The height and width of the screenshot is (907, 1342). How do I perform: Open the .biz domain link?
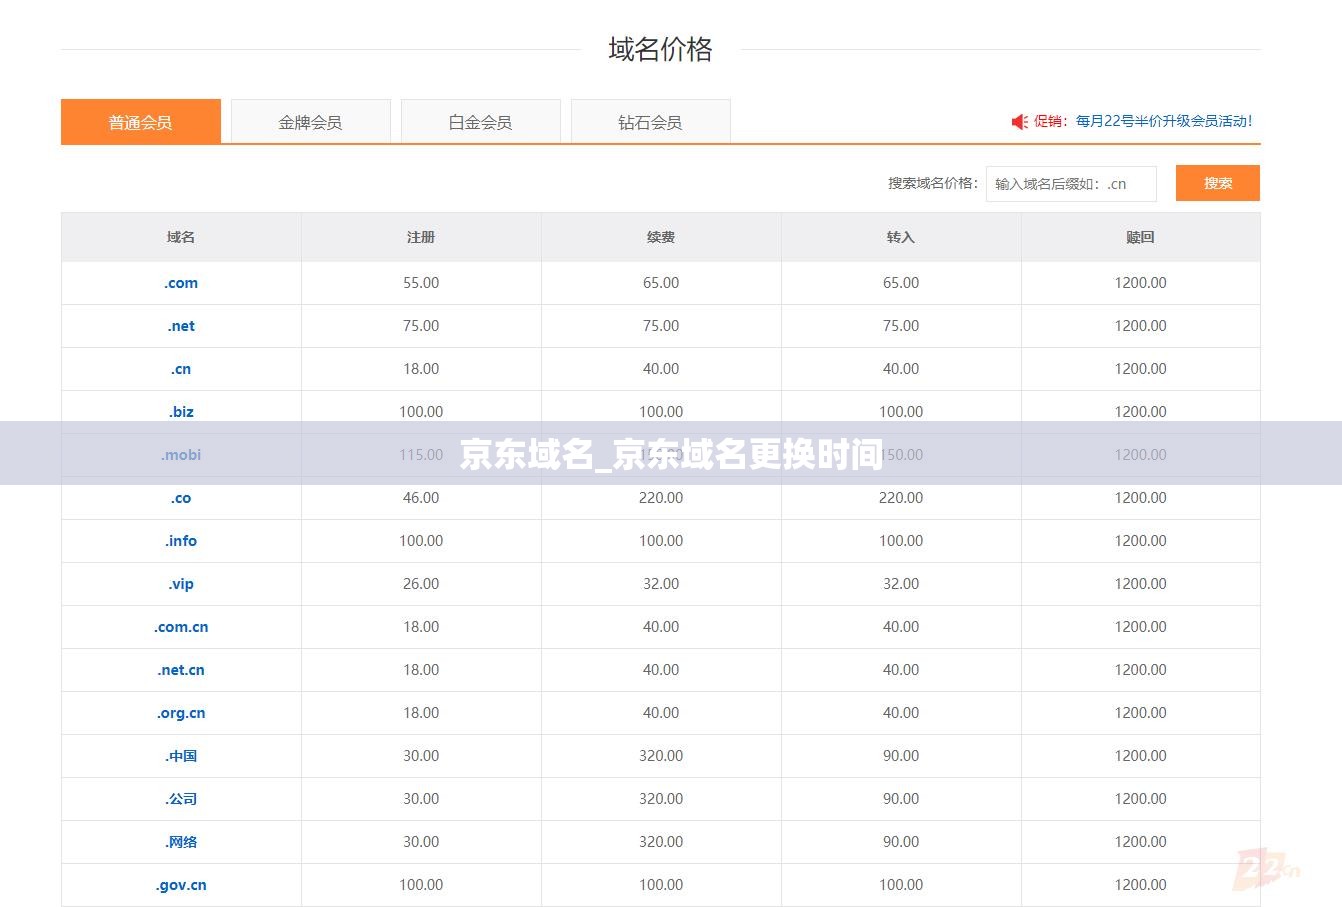tap(181, 412)
